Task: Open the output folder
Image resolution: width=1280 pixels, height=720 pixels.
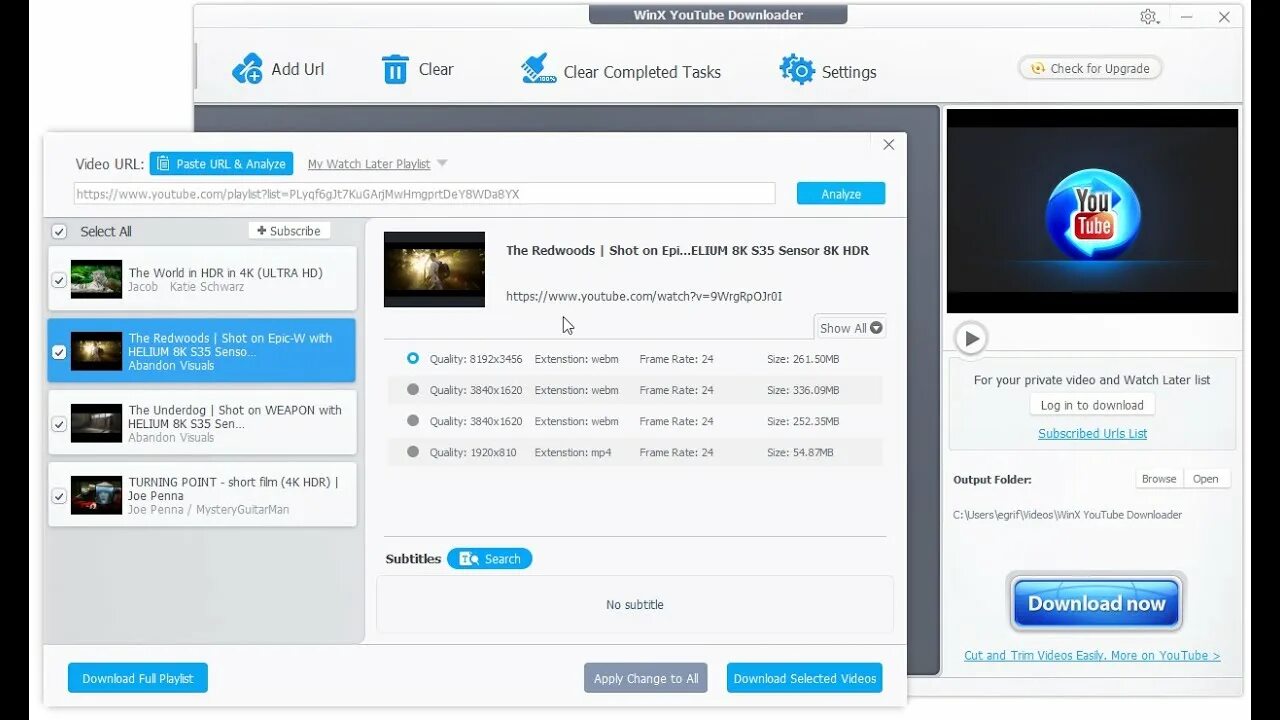Action: pos(1206,479)
